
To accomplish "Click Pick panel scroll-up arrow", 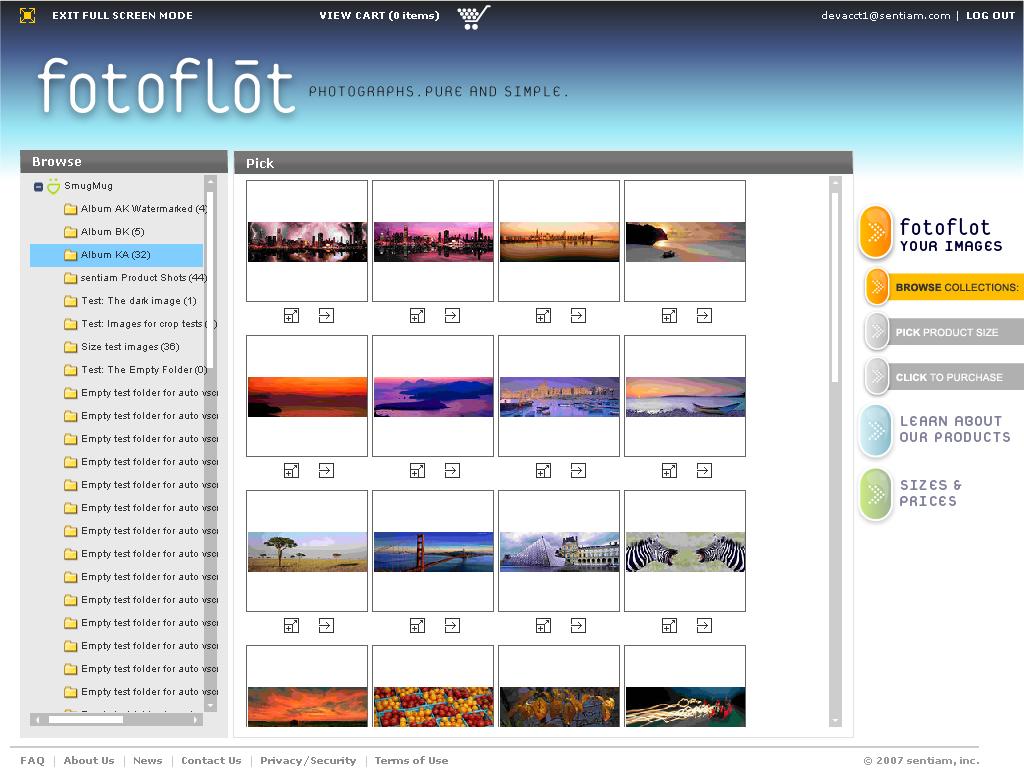I will coord(835,182).
